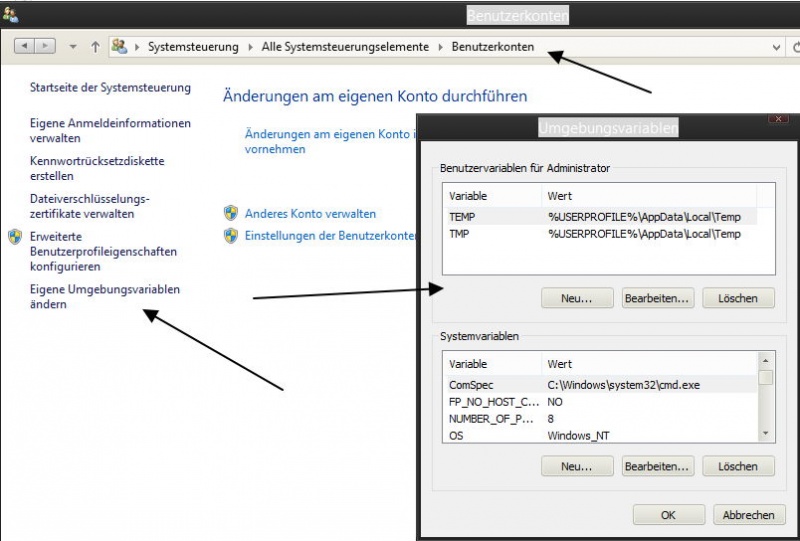
Task: Click the forward navigation arrow button
Action: click(x=46, y=47)
